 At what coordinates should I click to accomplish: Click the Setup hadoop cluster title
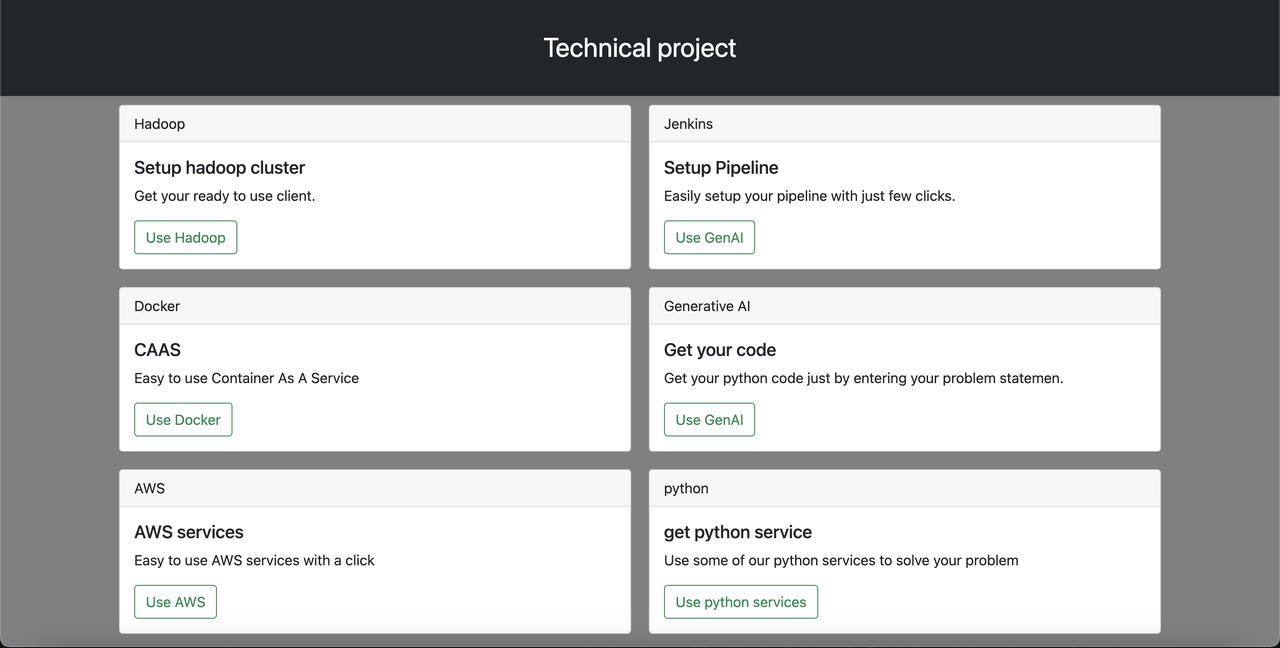pos(219,168)
